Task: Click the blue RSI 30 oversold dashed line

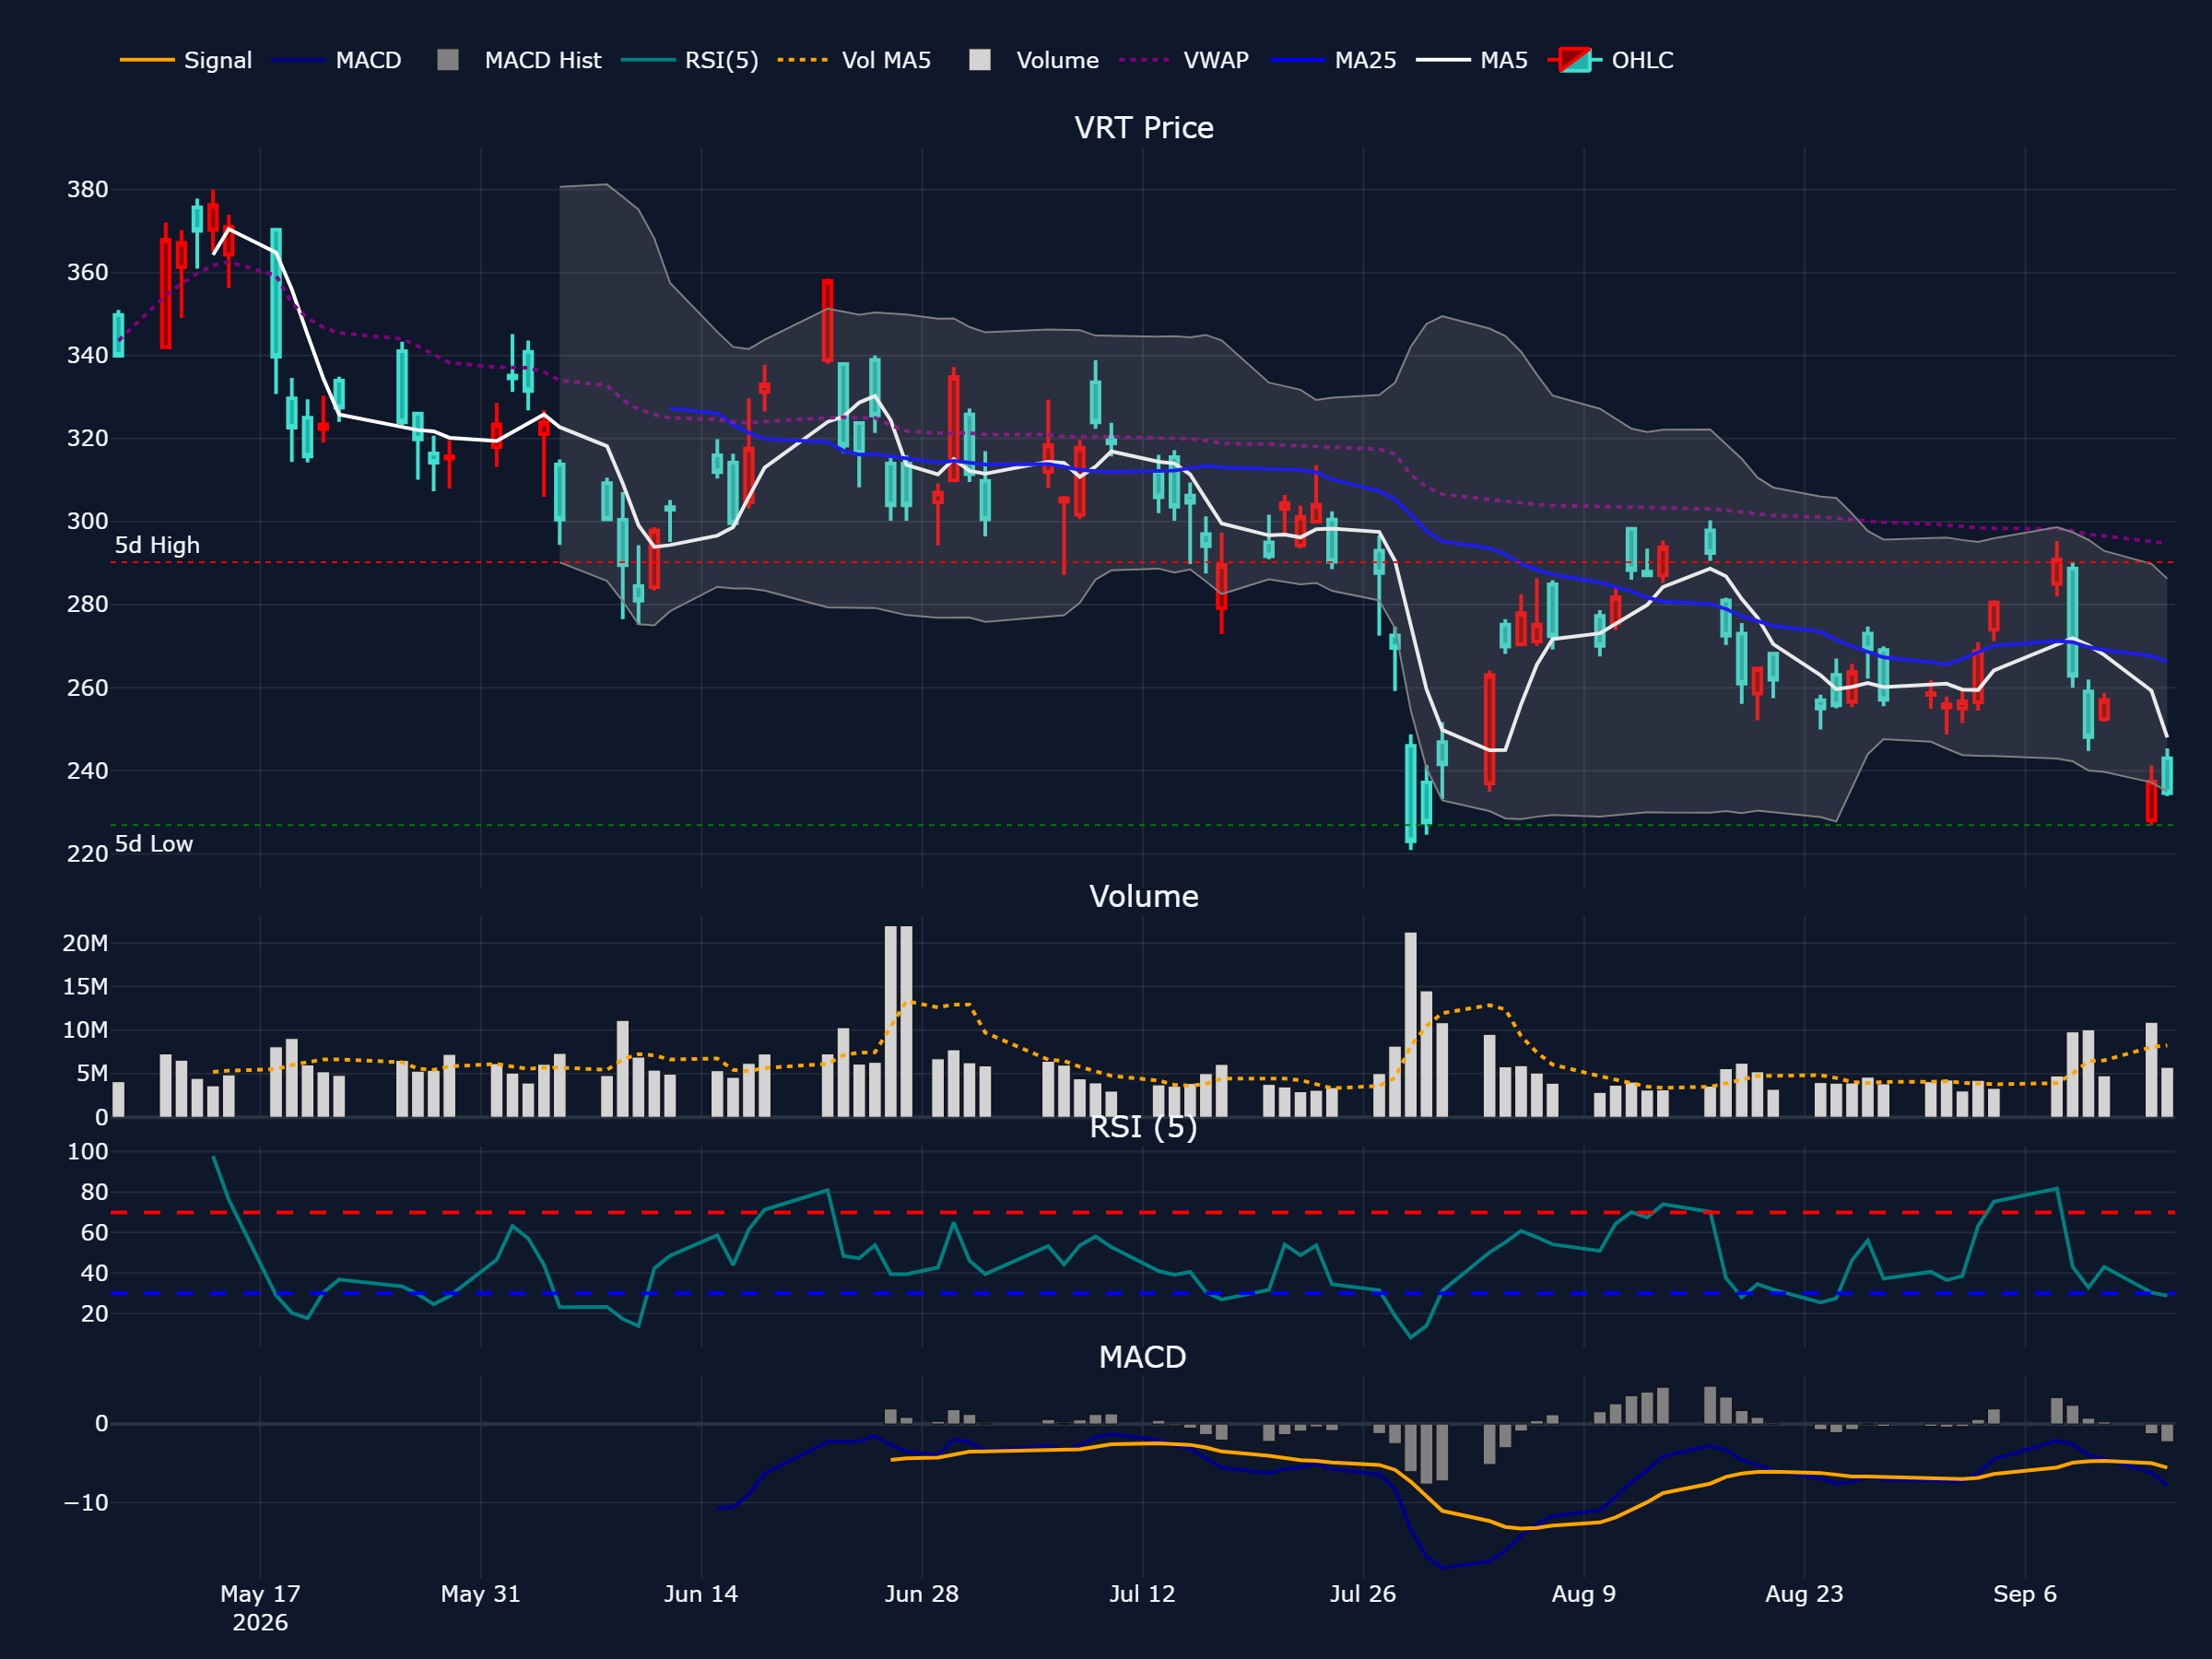Action: (1142, 1294)
